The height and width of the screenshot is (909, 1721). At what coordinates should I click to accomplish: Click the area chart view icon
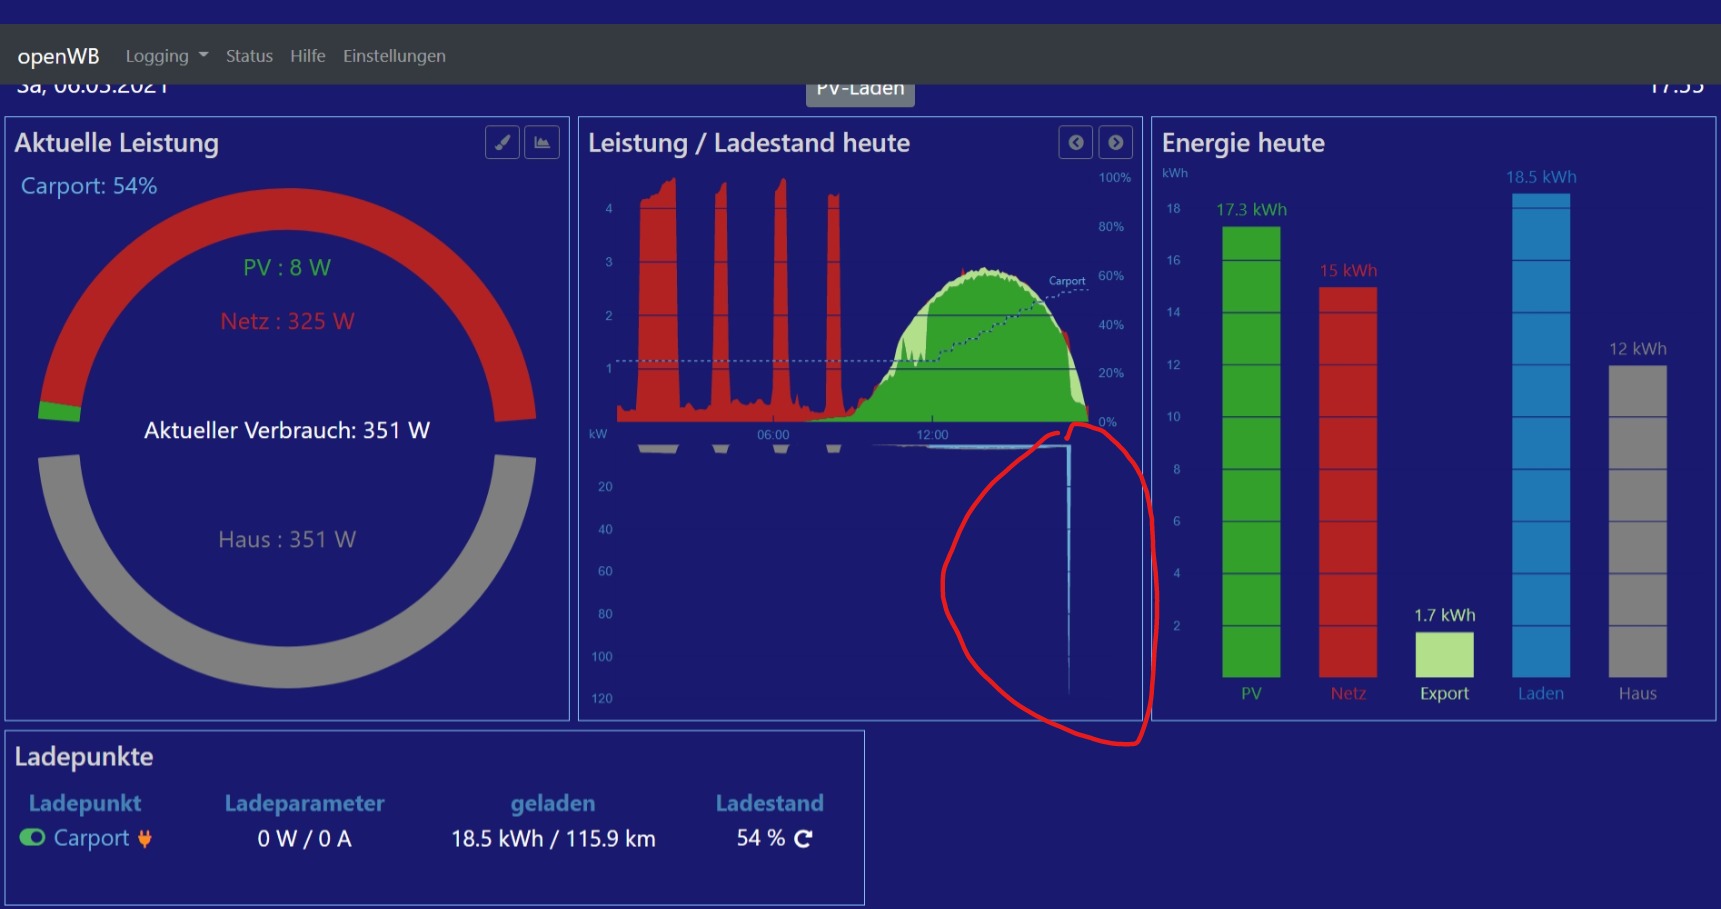pos(542,143)
